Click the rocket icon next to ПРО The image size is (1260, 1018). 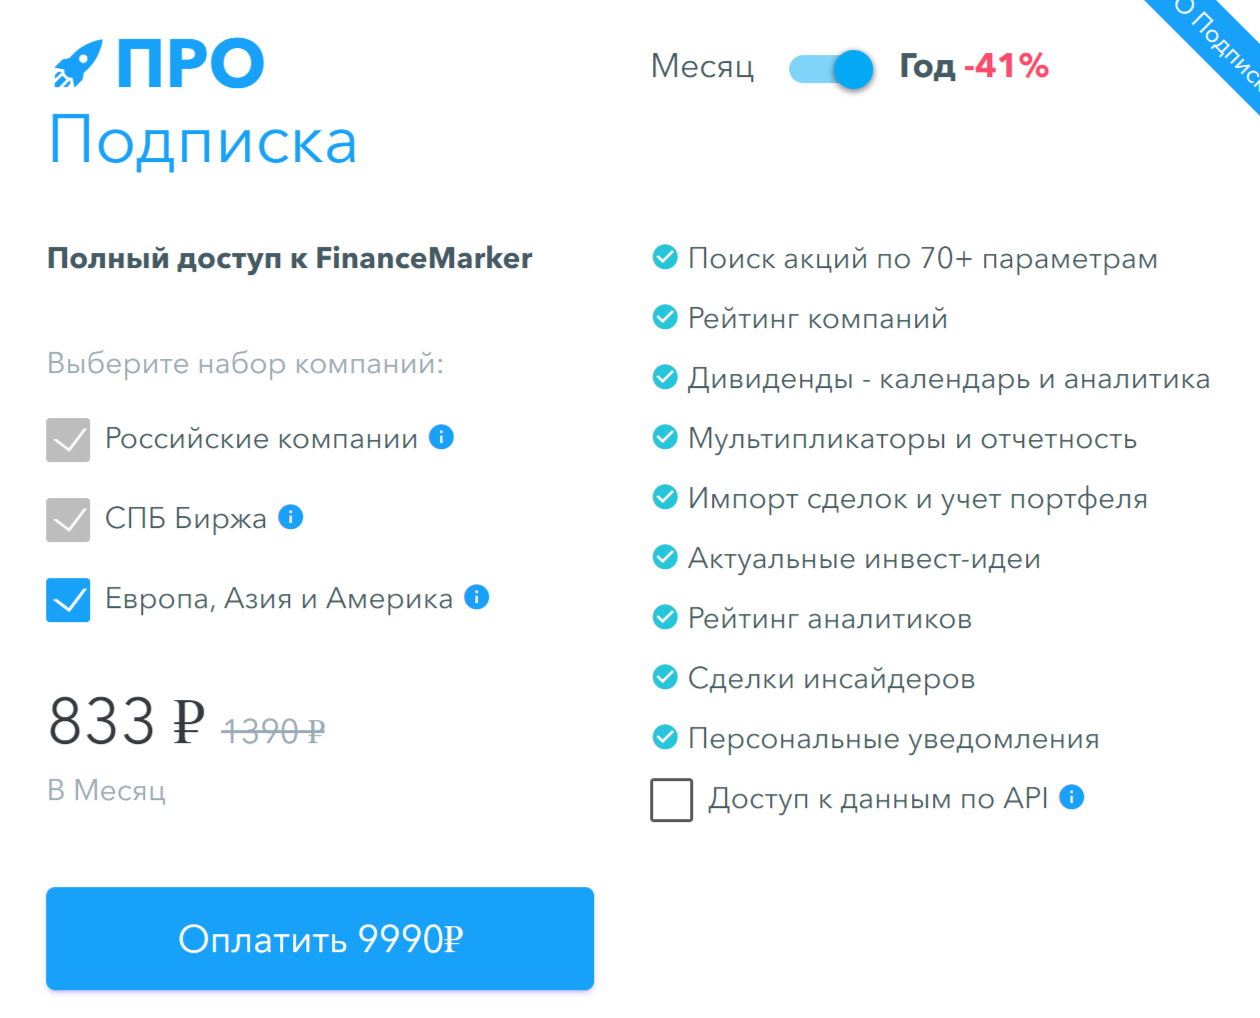(80, 62)
